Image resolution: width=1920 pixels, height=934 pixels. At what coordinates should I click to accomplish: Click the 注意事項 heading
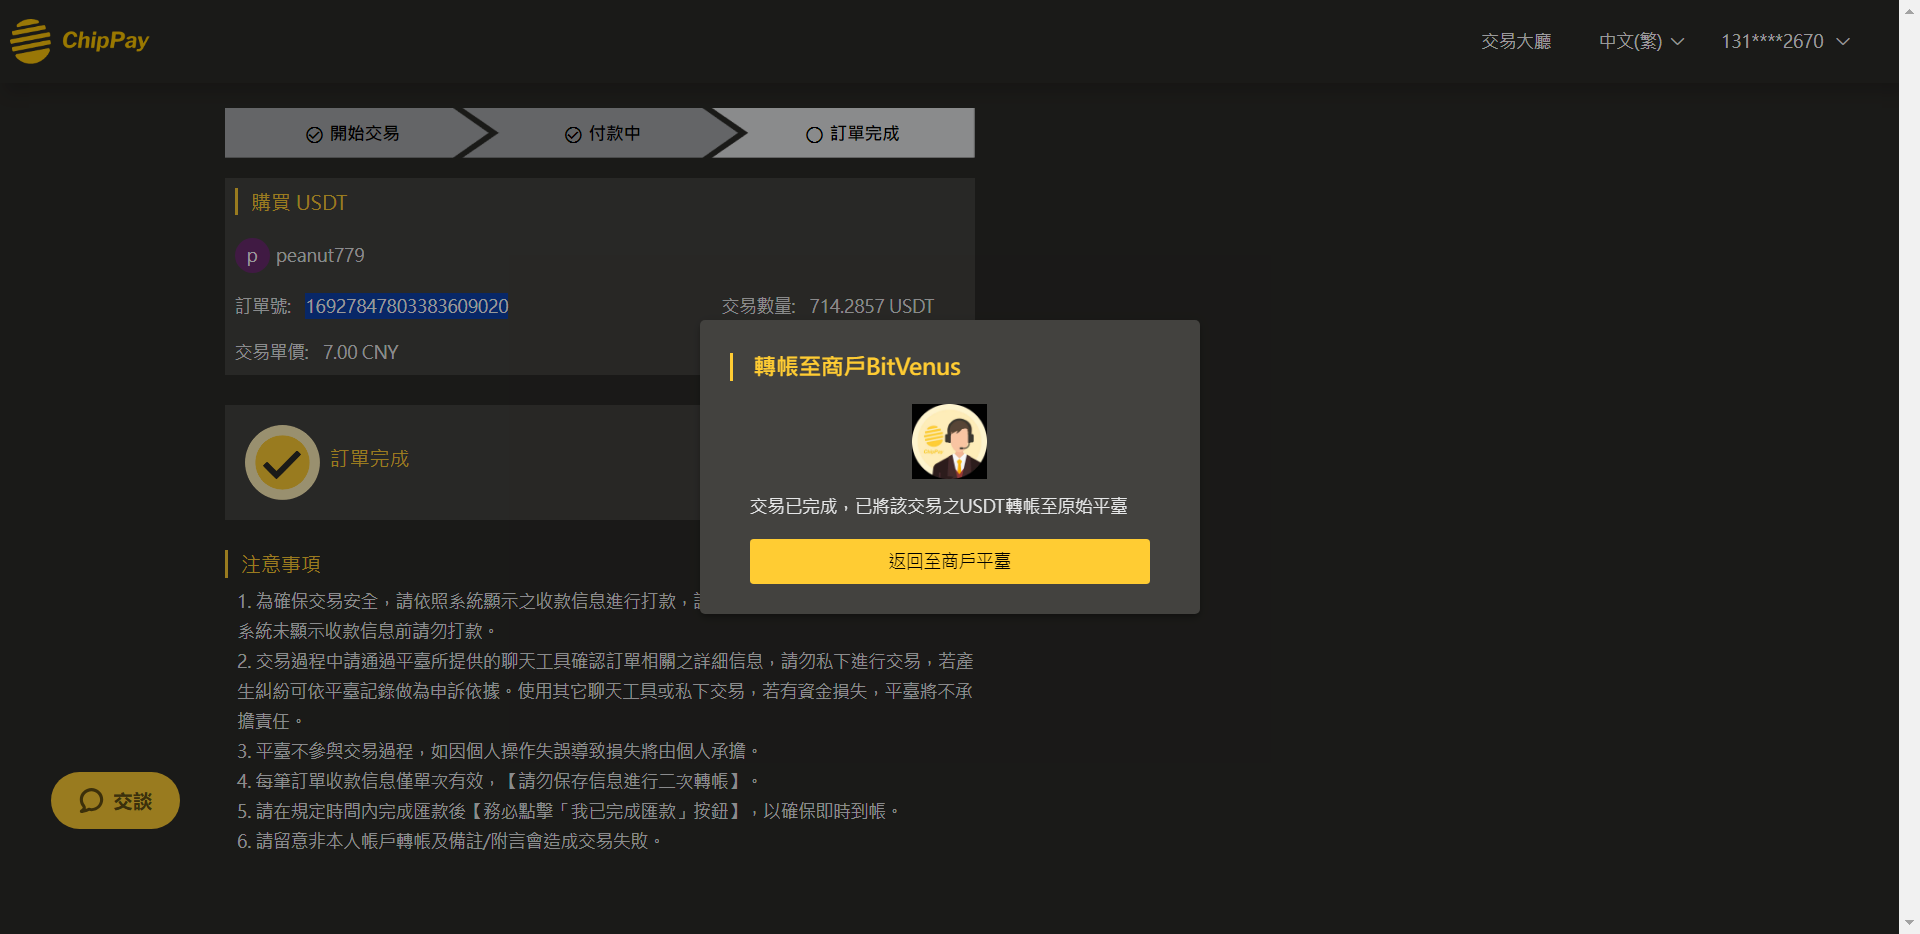(281, 564)
